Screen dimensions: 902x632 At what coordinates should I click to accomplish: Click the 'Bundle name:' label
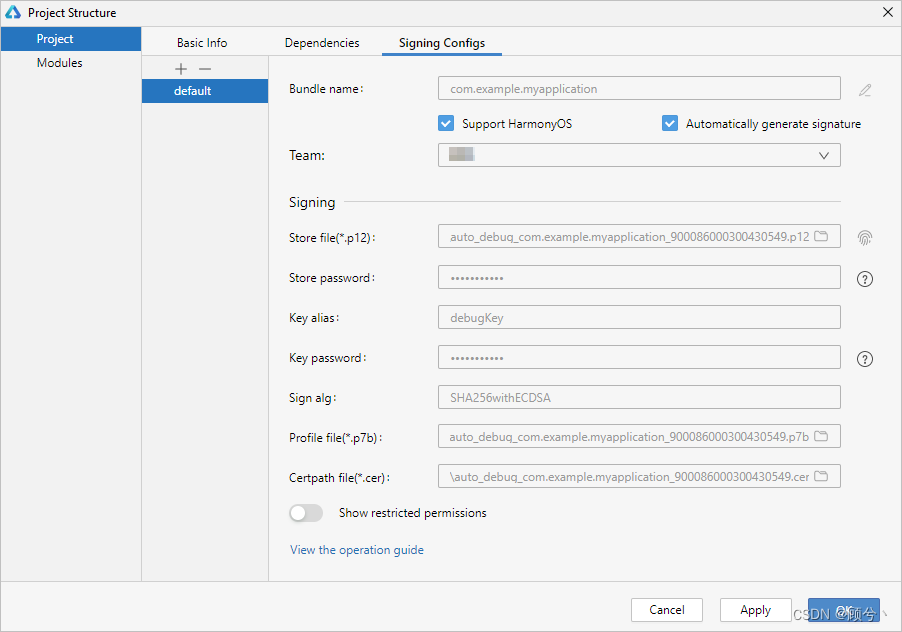pos(326,89)
